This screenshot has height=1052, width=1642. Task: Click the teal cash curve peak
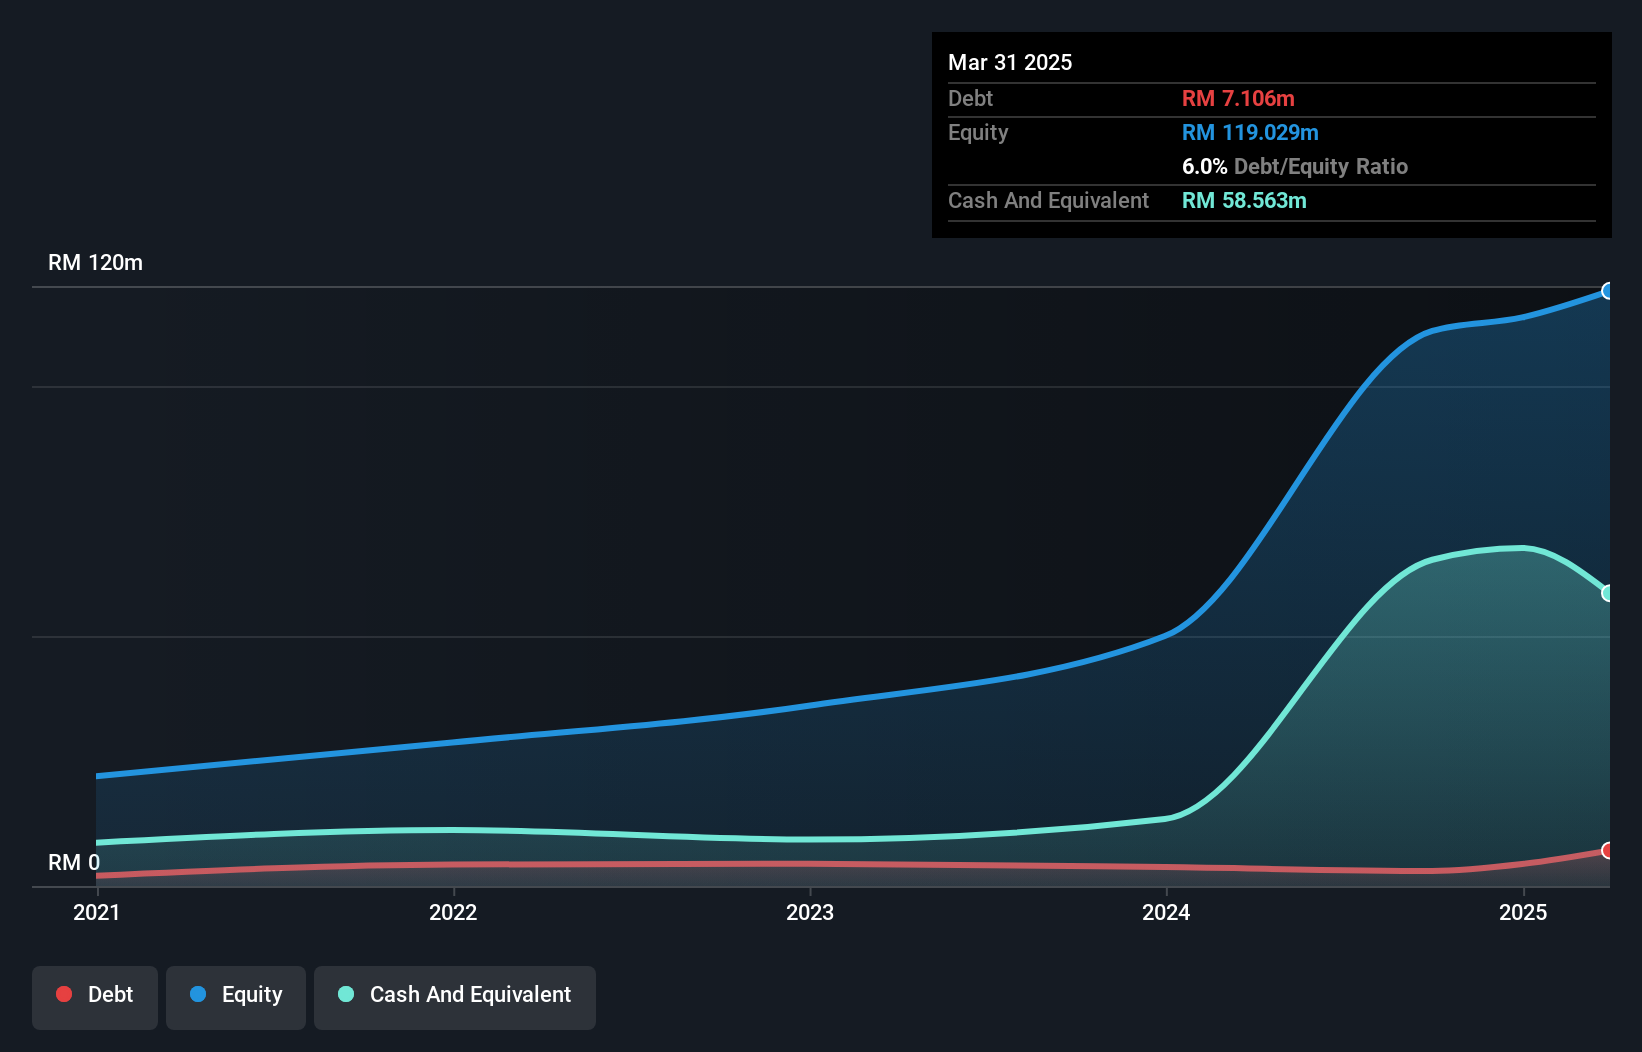pos(1510,548)
